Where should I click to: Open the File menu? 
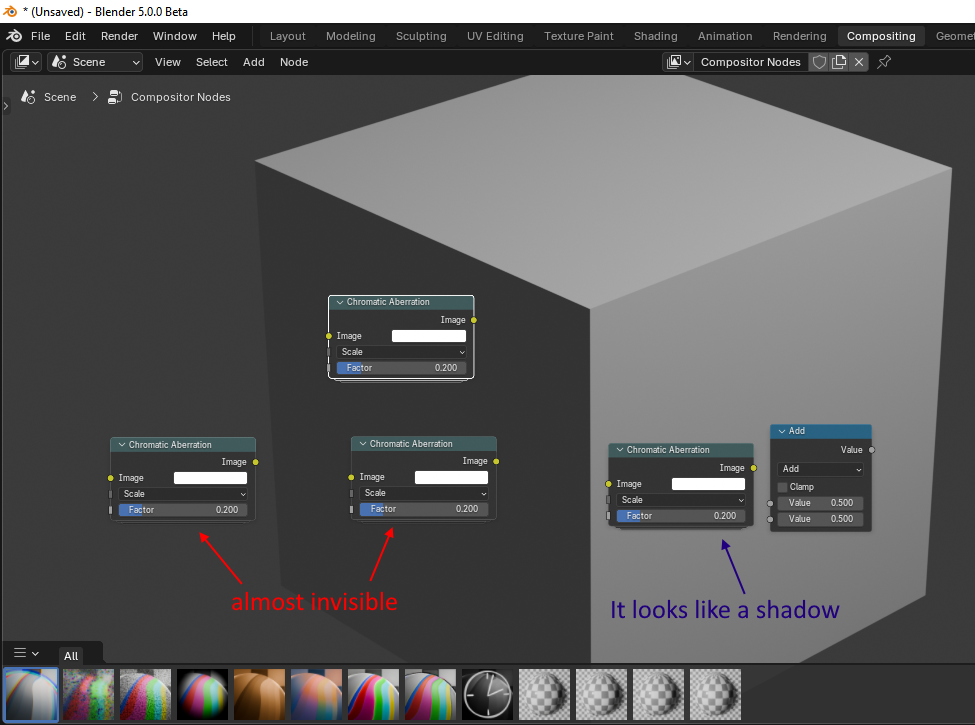tap(40, 36)
